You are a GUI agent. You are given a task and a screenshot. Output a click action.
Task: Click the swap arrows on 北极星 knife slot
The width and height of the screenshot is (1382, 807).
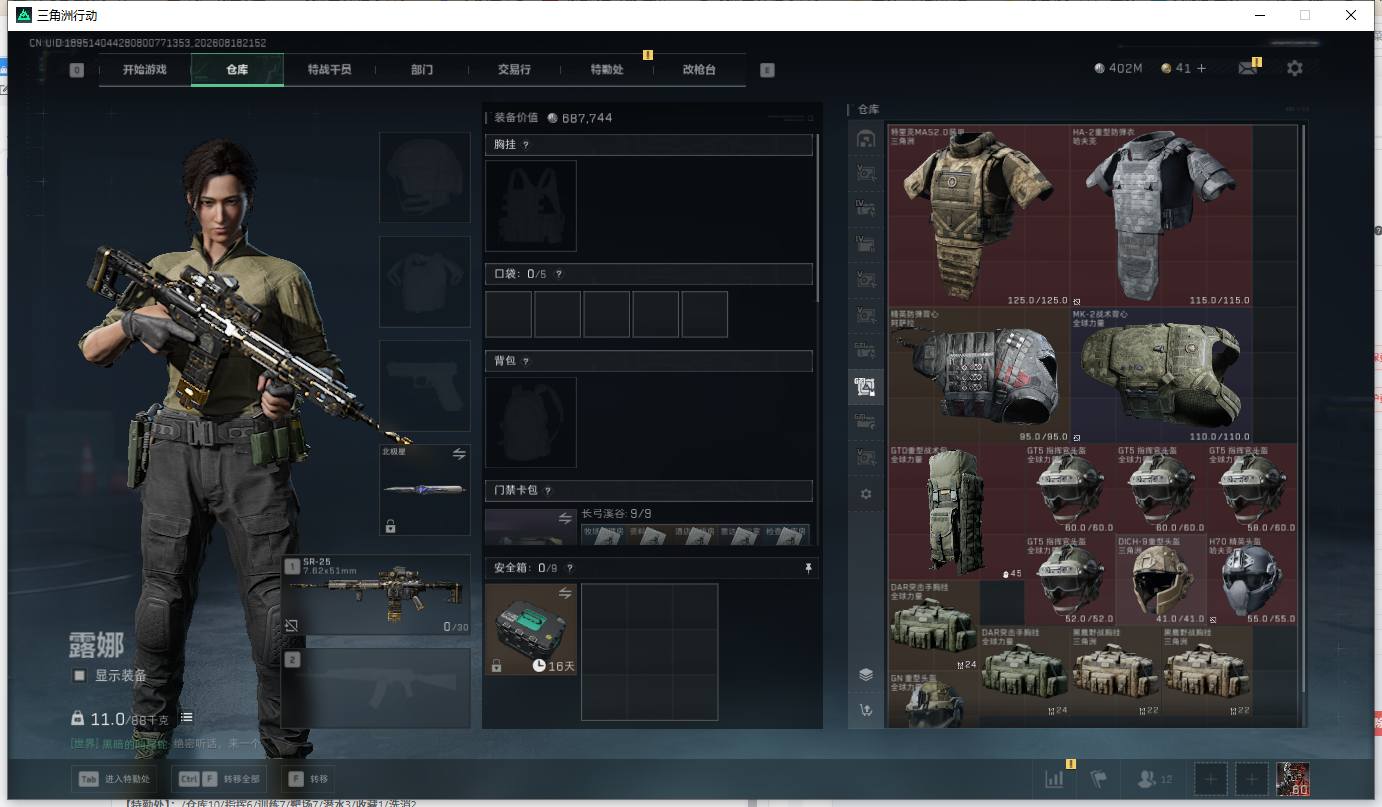coord(459,454)
